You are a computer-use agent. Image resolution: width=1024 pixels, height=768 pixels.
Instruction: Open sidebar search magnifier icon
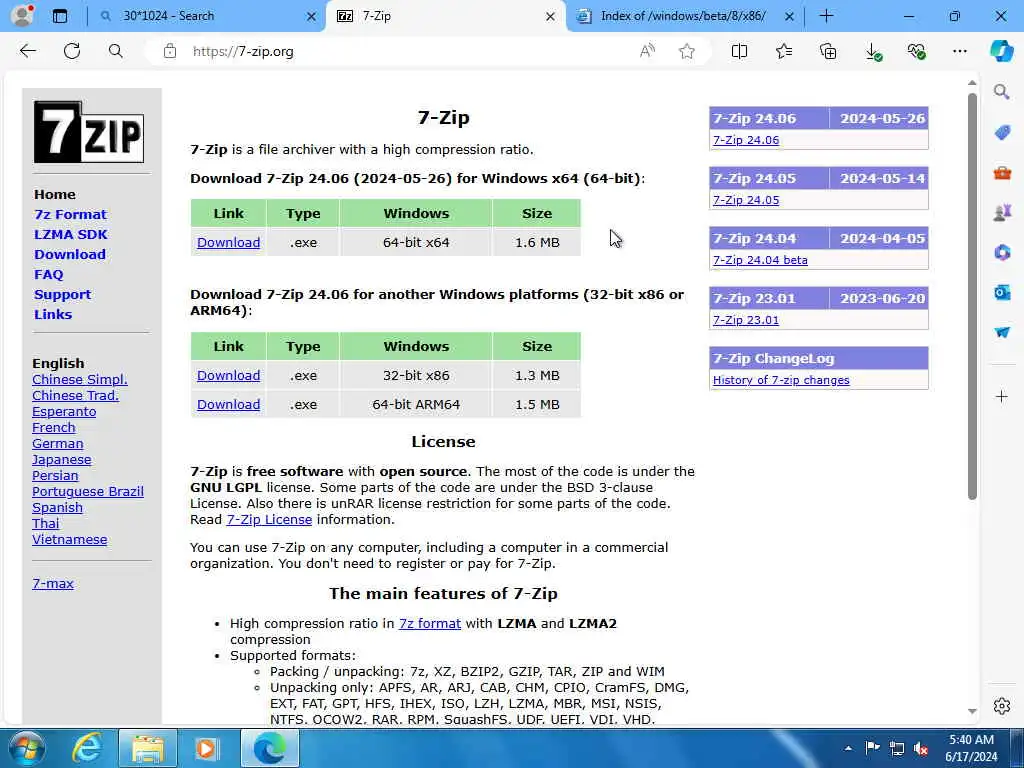pos(1002,91)
